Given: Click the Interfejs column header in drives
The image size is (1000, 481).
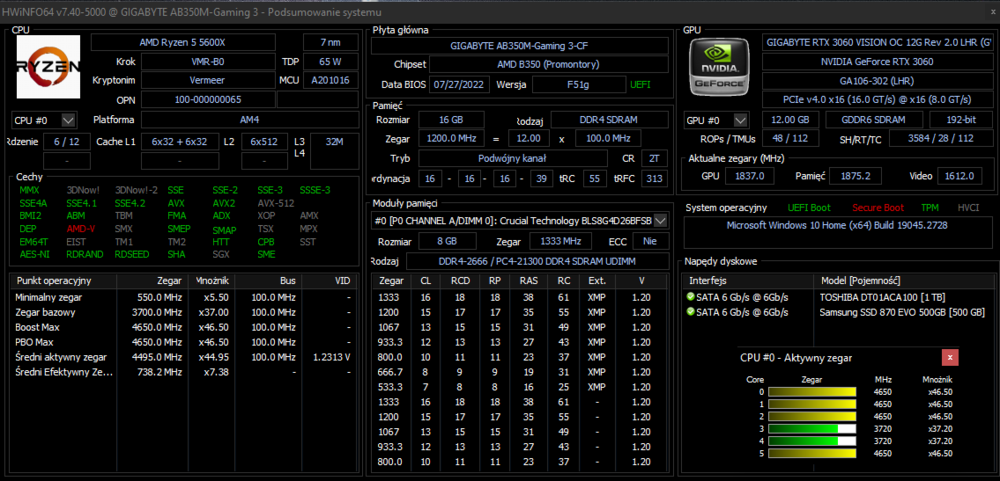Looking at the screenshot, I should (x=748, y=281).
